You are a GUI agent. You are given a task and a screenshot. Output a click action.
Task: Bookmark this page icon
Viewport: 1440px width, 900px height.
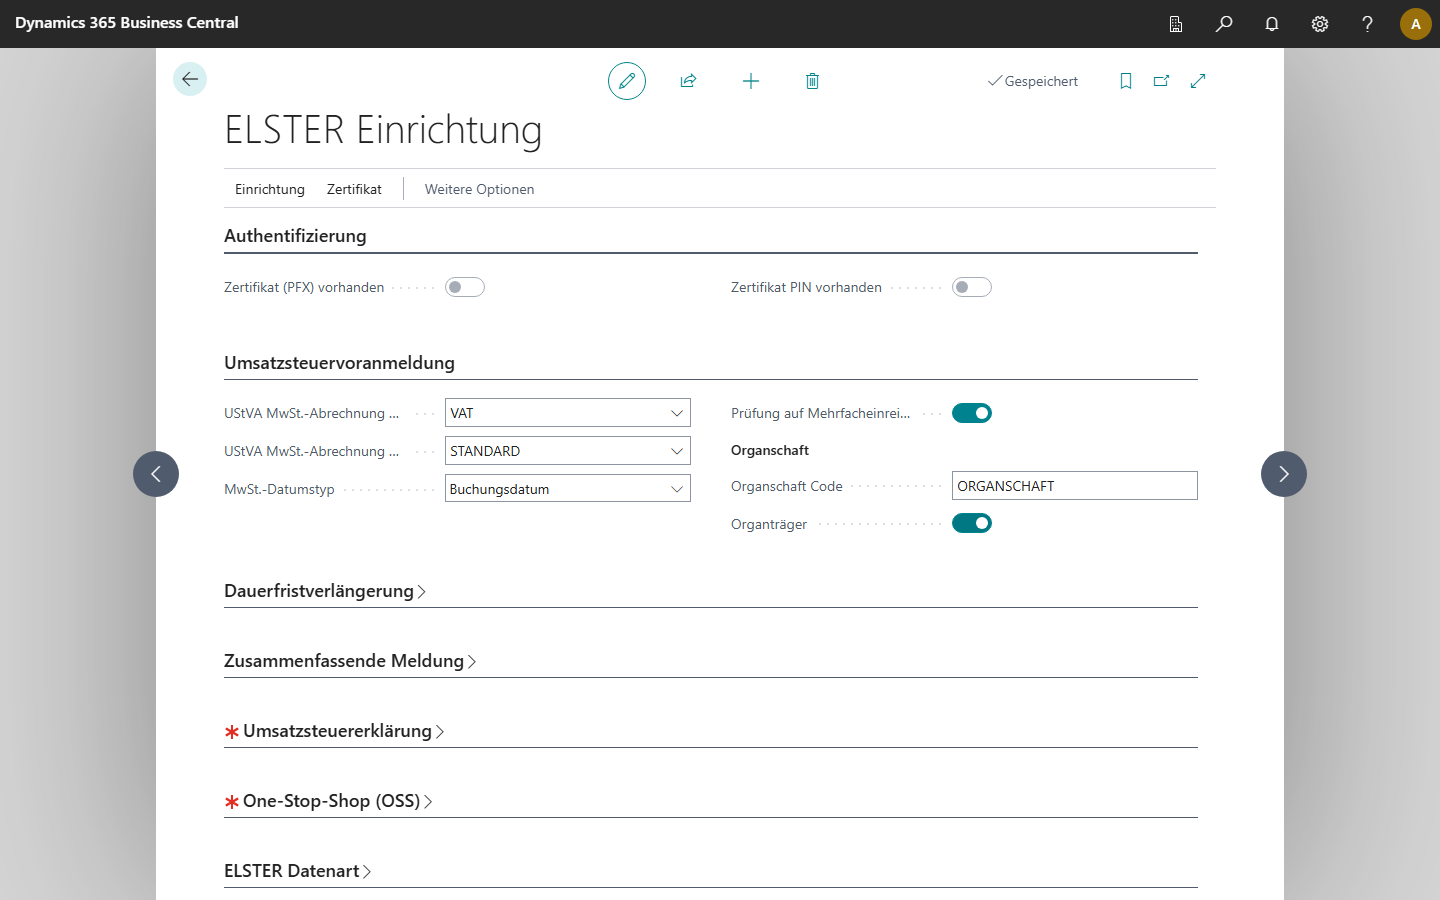[1126, 81]
